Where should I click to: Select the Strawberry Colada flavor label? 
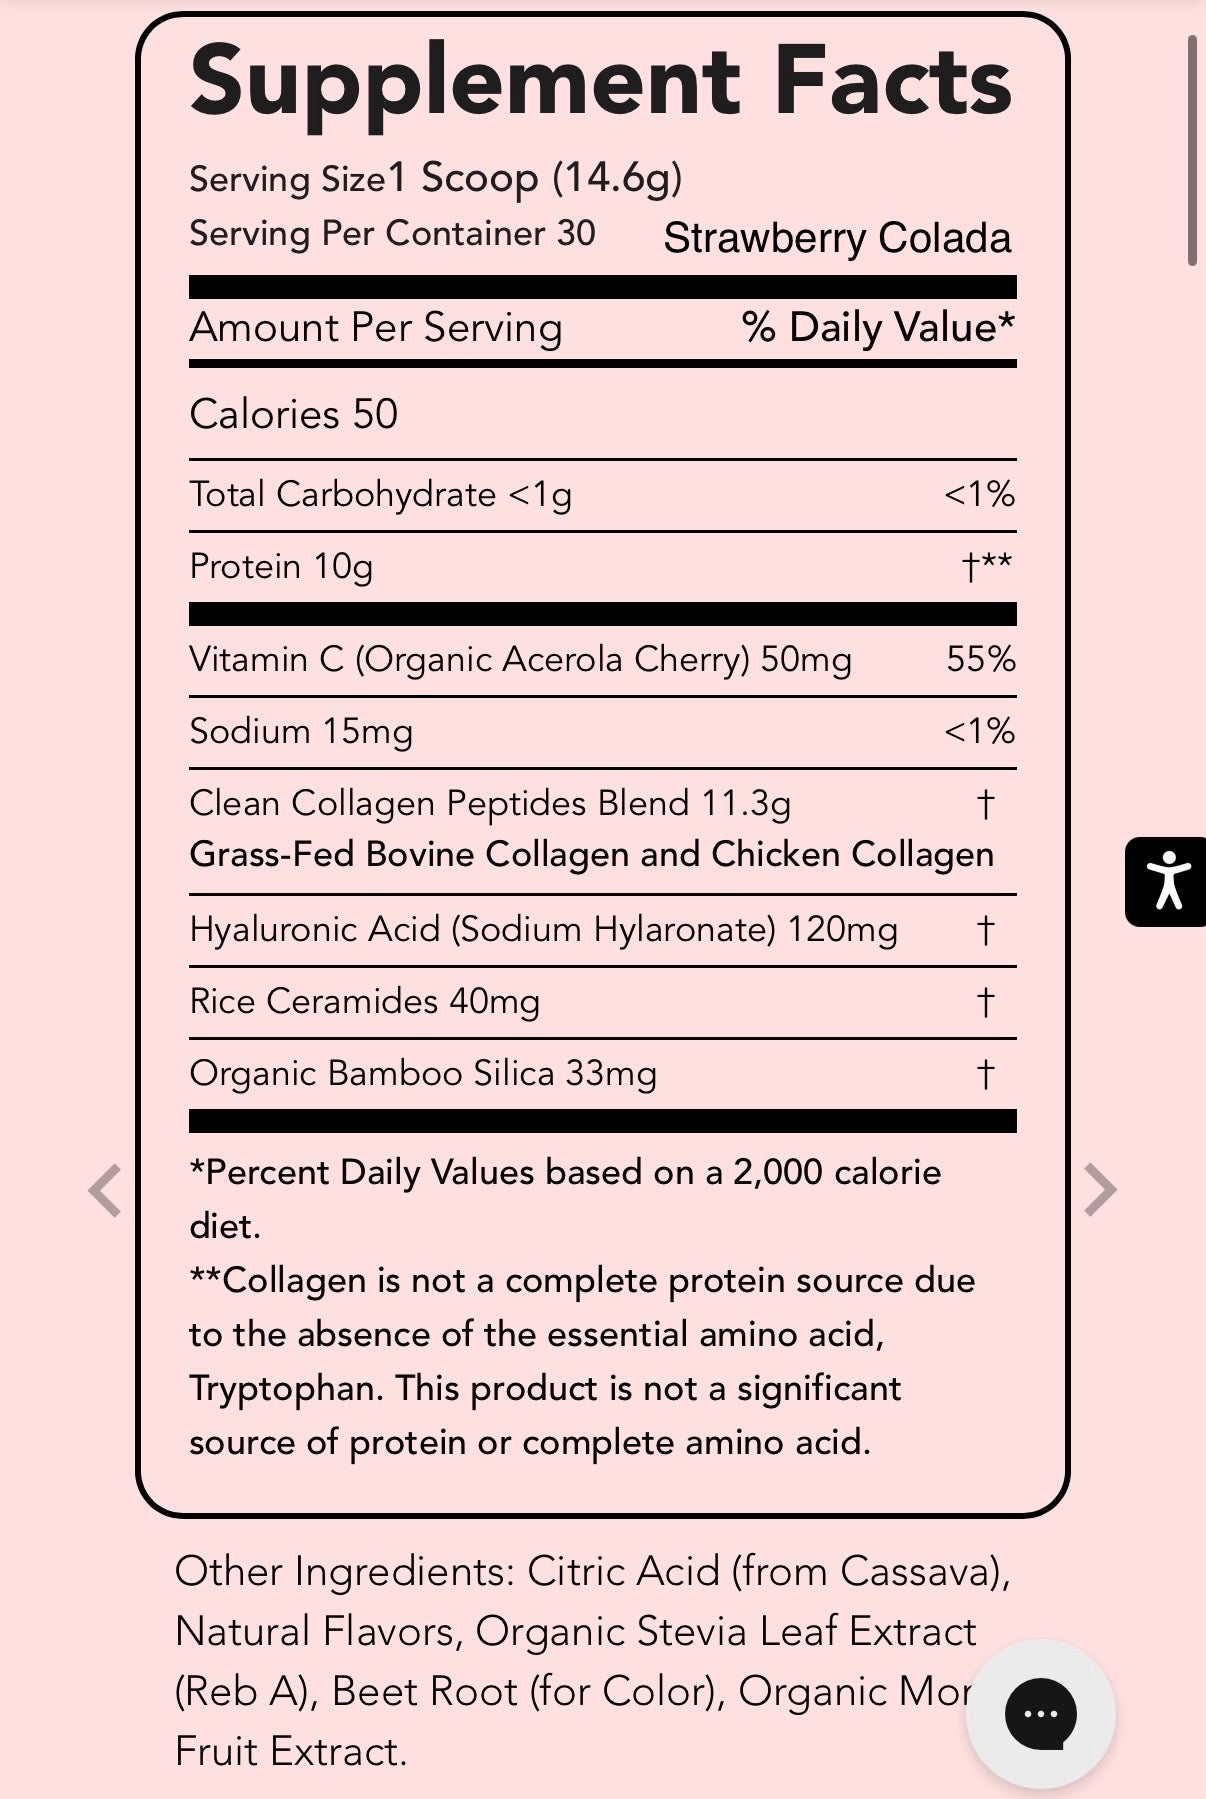click(x=837, y=238)
